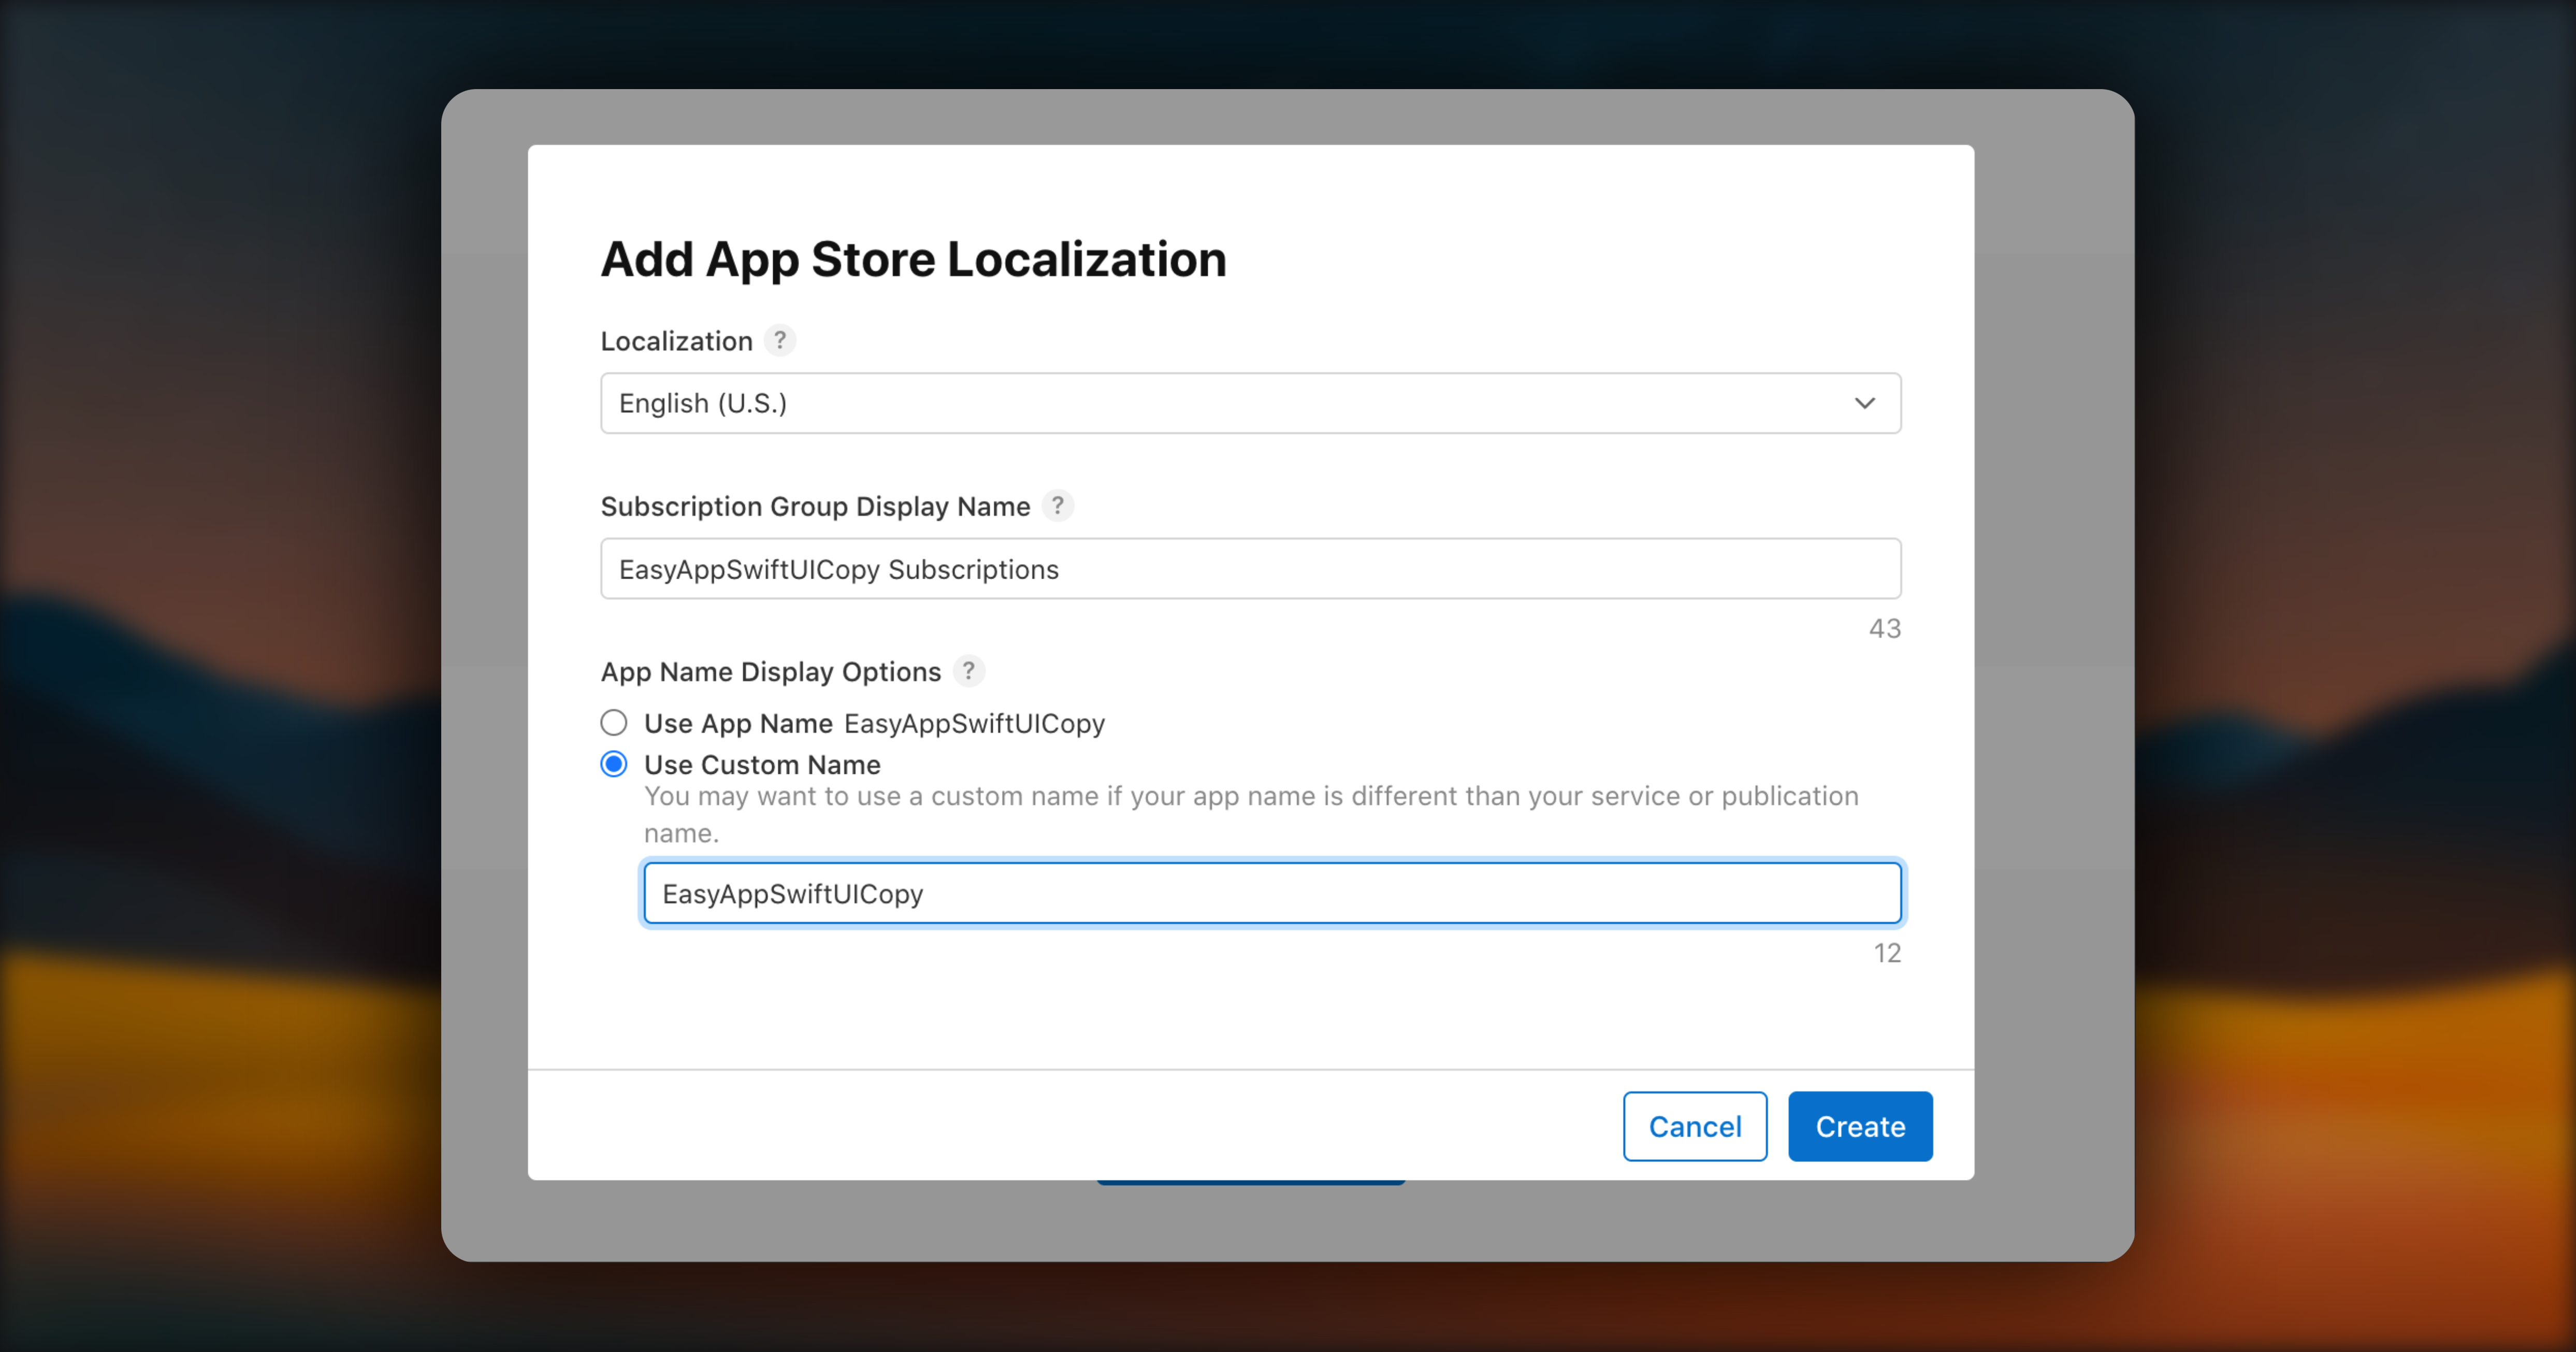Select the Use Custom Name option

click(x=614, y=764)
